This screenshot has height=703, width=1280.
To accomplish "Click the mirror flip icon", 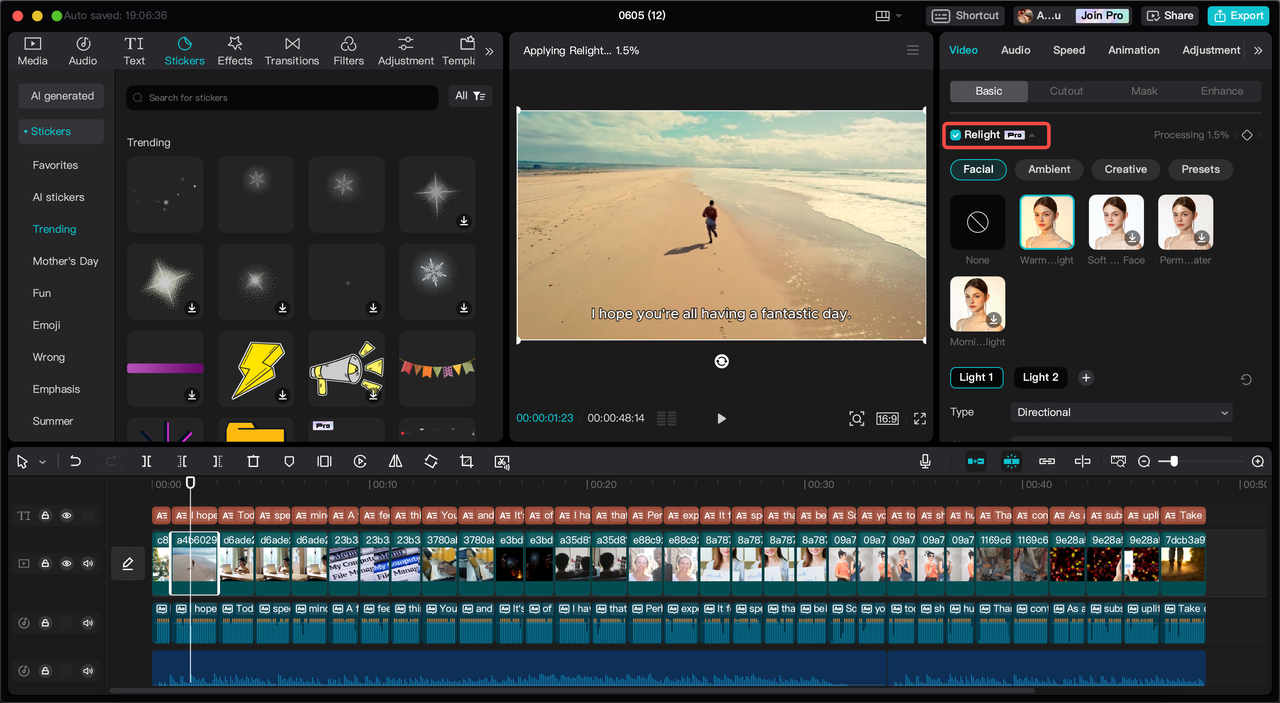I will tap(395, 461).
